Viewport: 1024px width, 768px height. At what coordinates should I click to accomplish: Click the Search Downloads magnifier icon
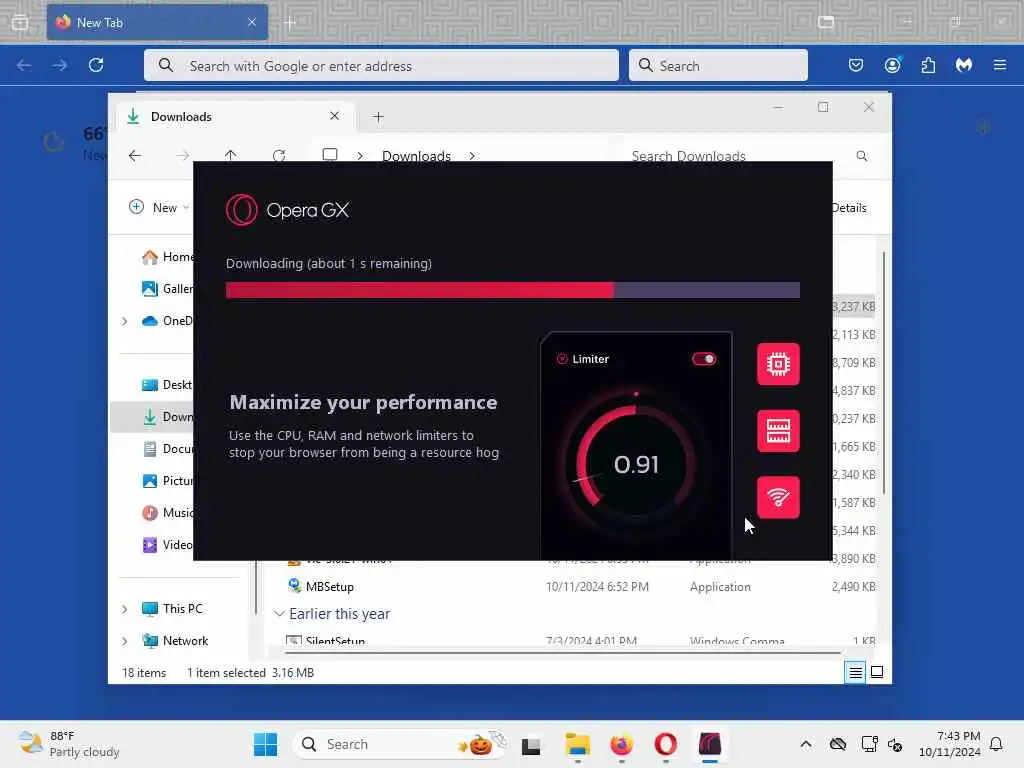coord(861,156)
